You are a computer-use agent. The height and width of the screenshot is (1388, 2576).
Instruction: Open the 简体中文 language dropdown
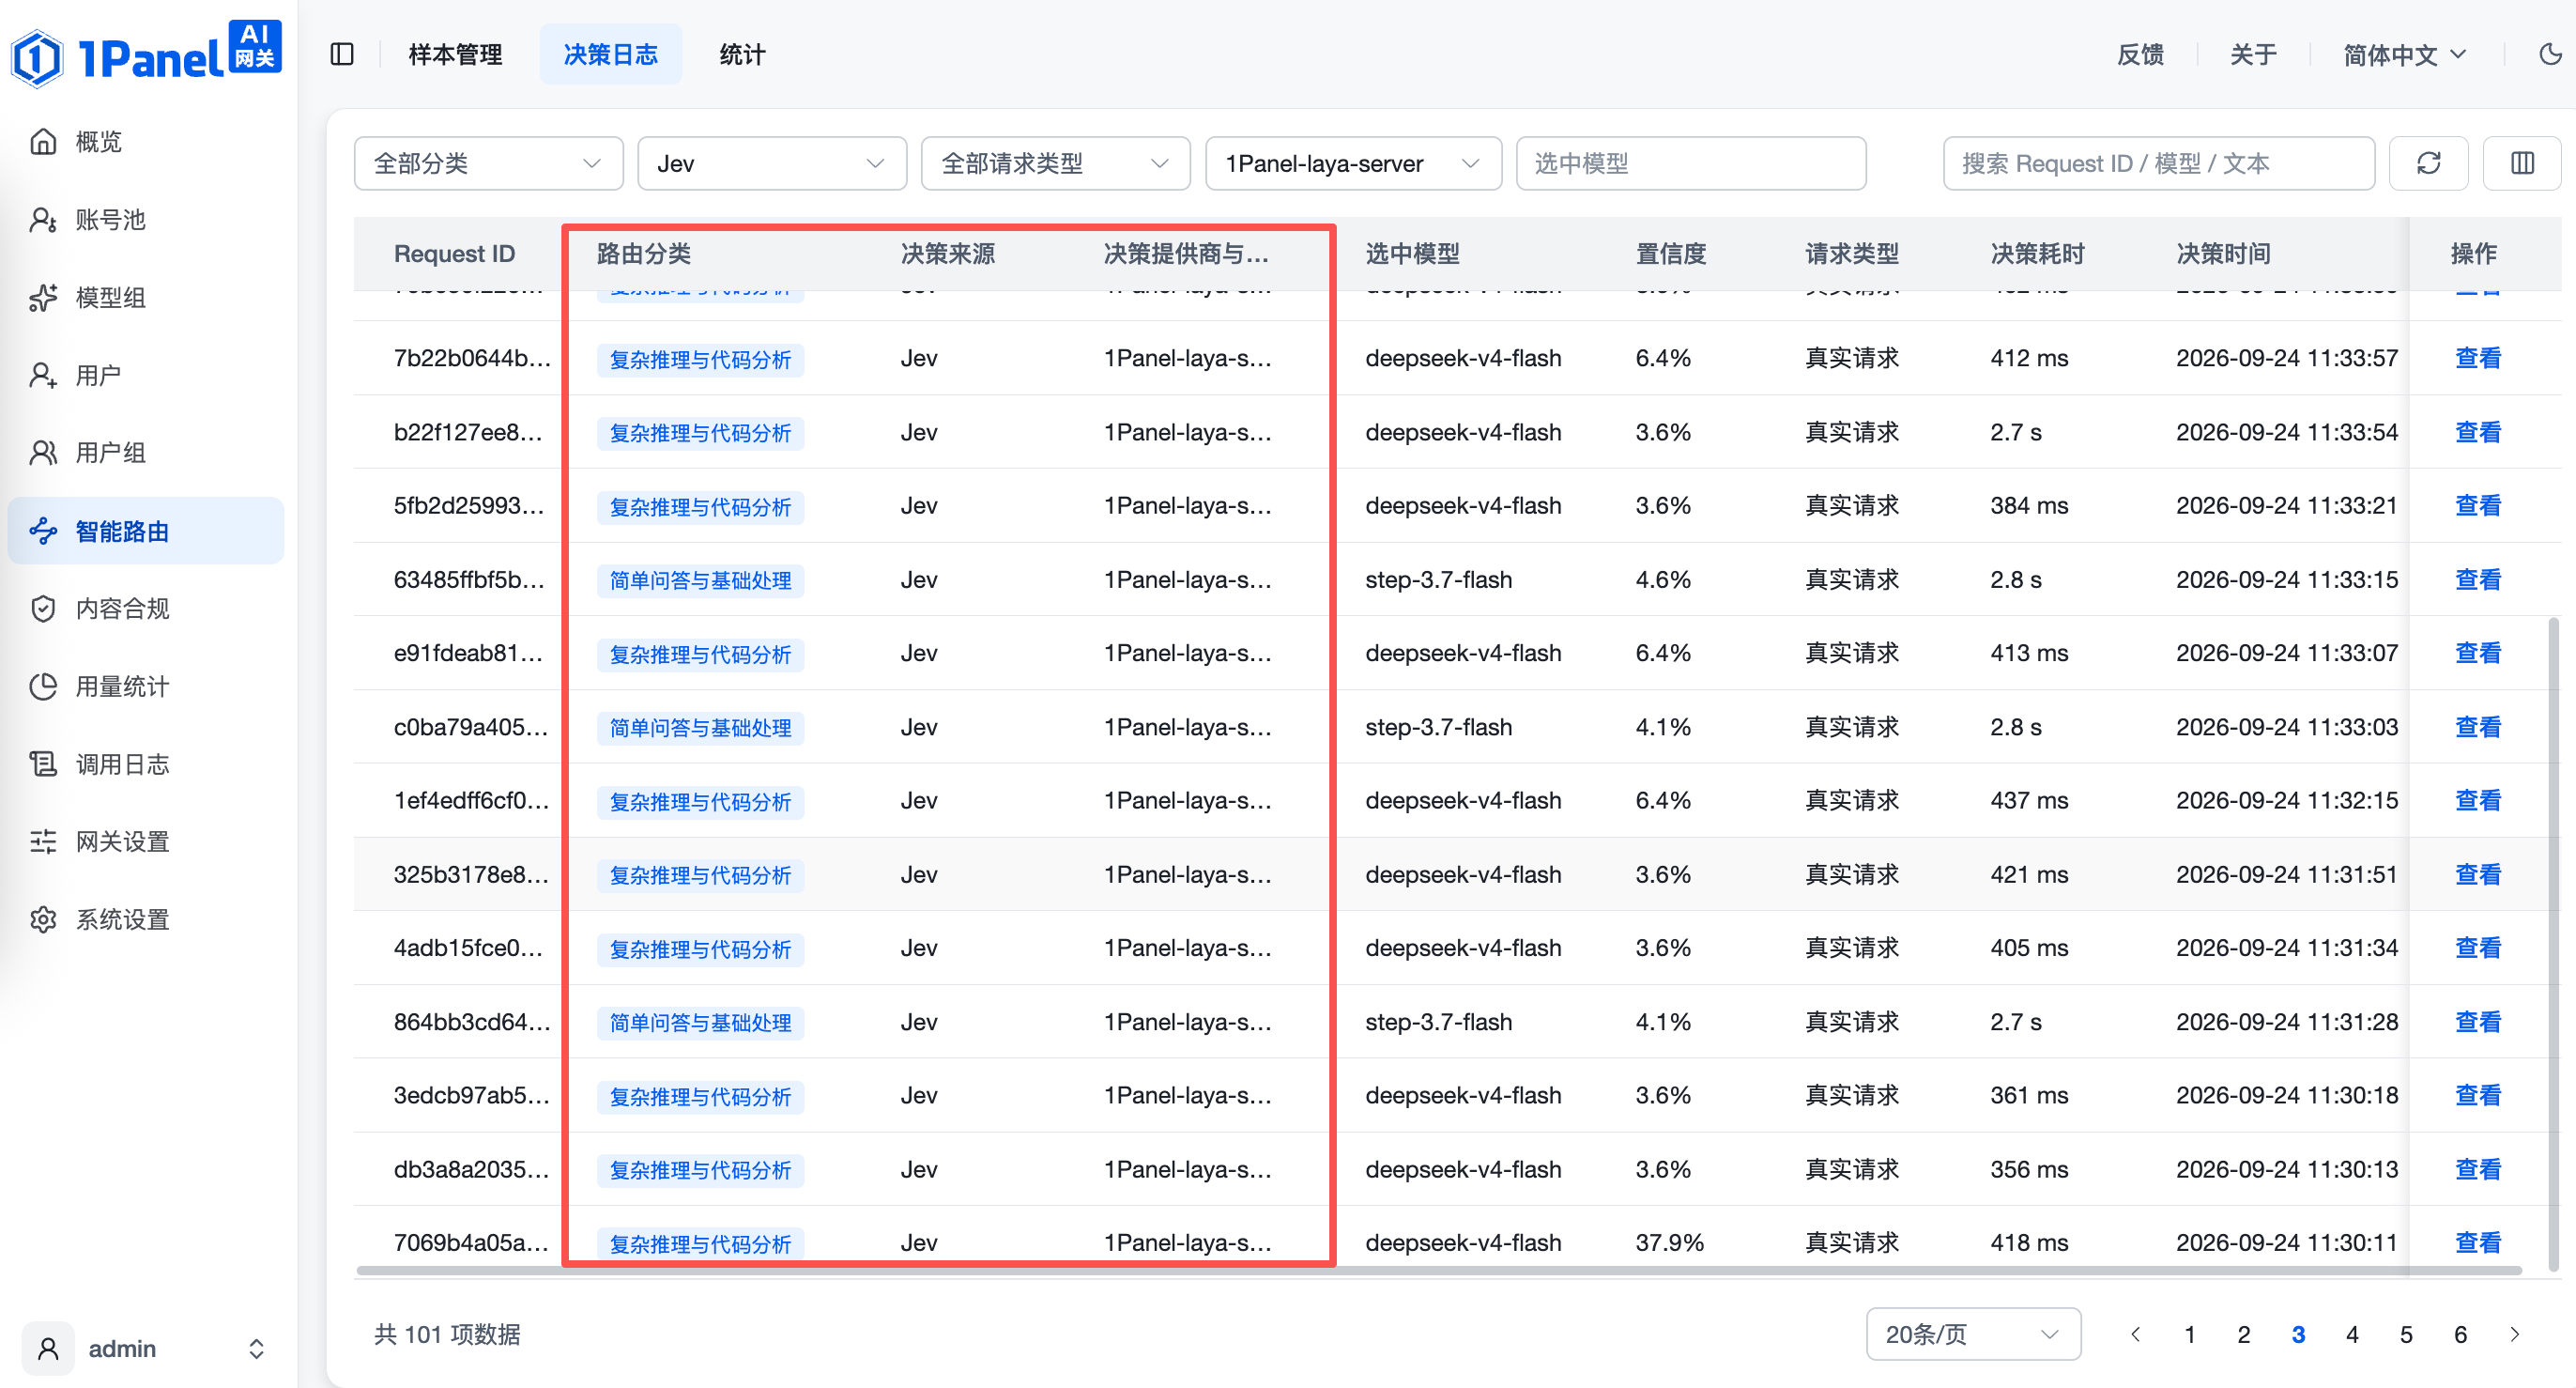click(2405, 54)
